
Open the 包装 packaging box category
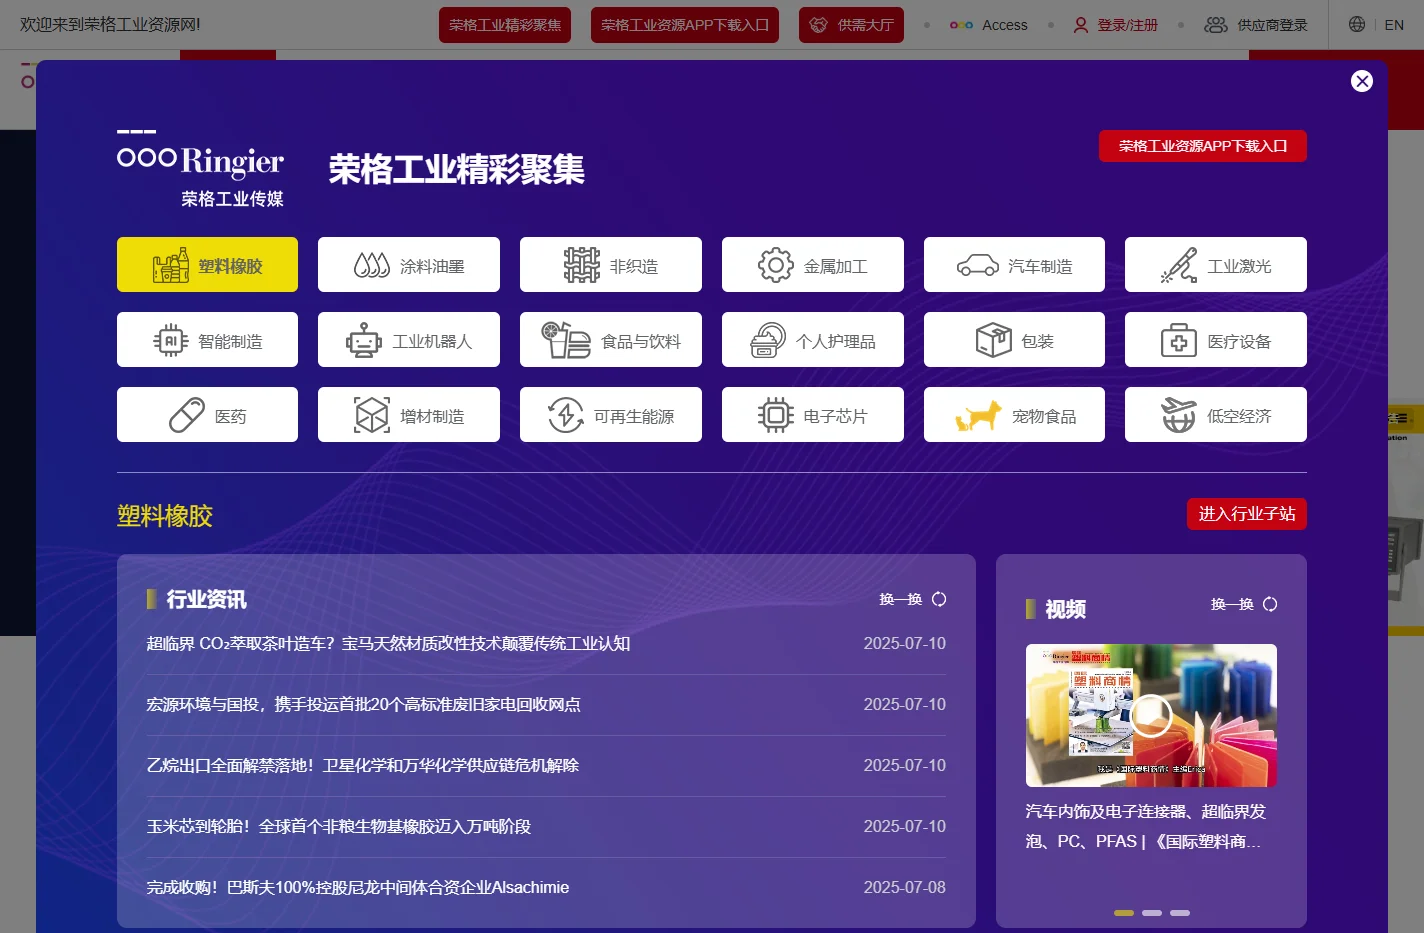click(1014, 340)
